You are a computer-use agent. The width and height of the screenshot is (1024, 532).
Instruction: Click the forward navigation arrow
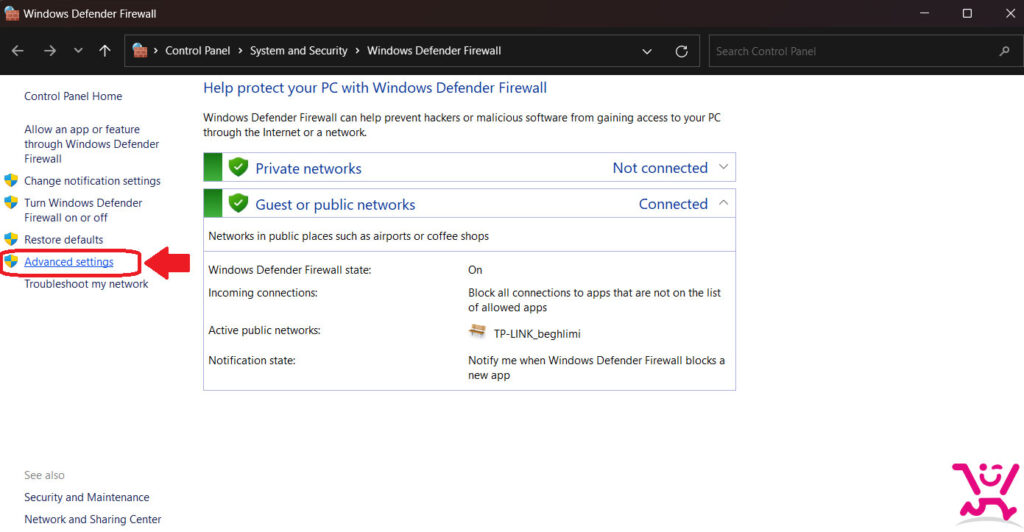[50, 51]
